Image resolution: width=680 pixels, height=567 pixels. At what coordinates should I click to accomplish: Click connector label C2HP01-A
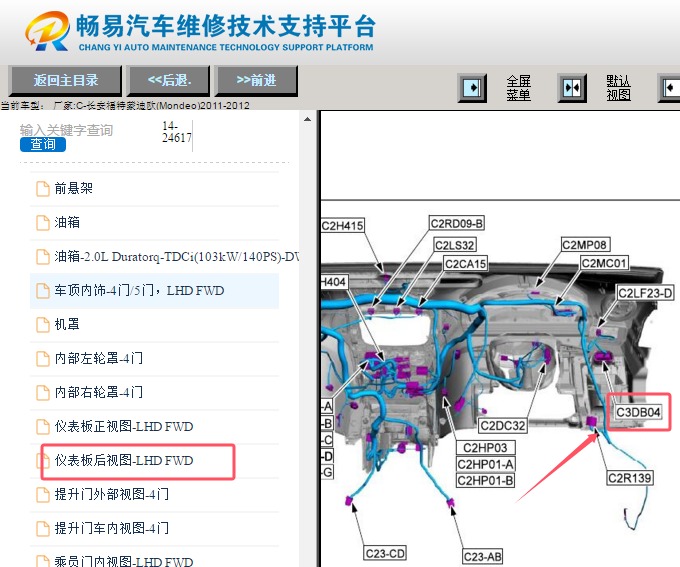[485, 464]
